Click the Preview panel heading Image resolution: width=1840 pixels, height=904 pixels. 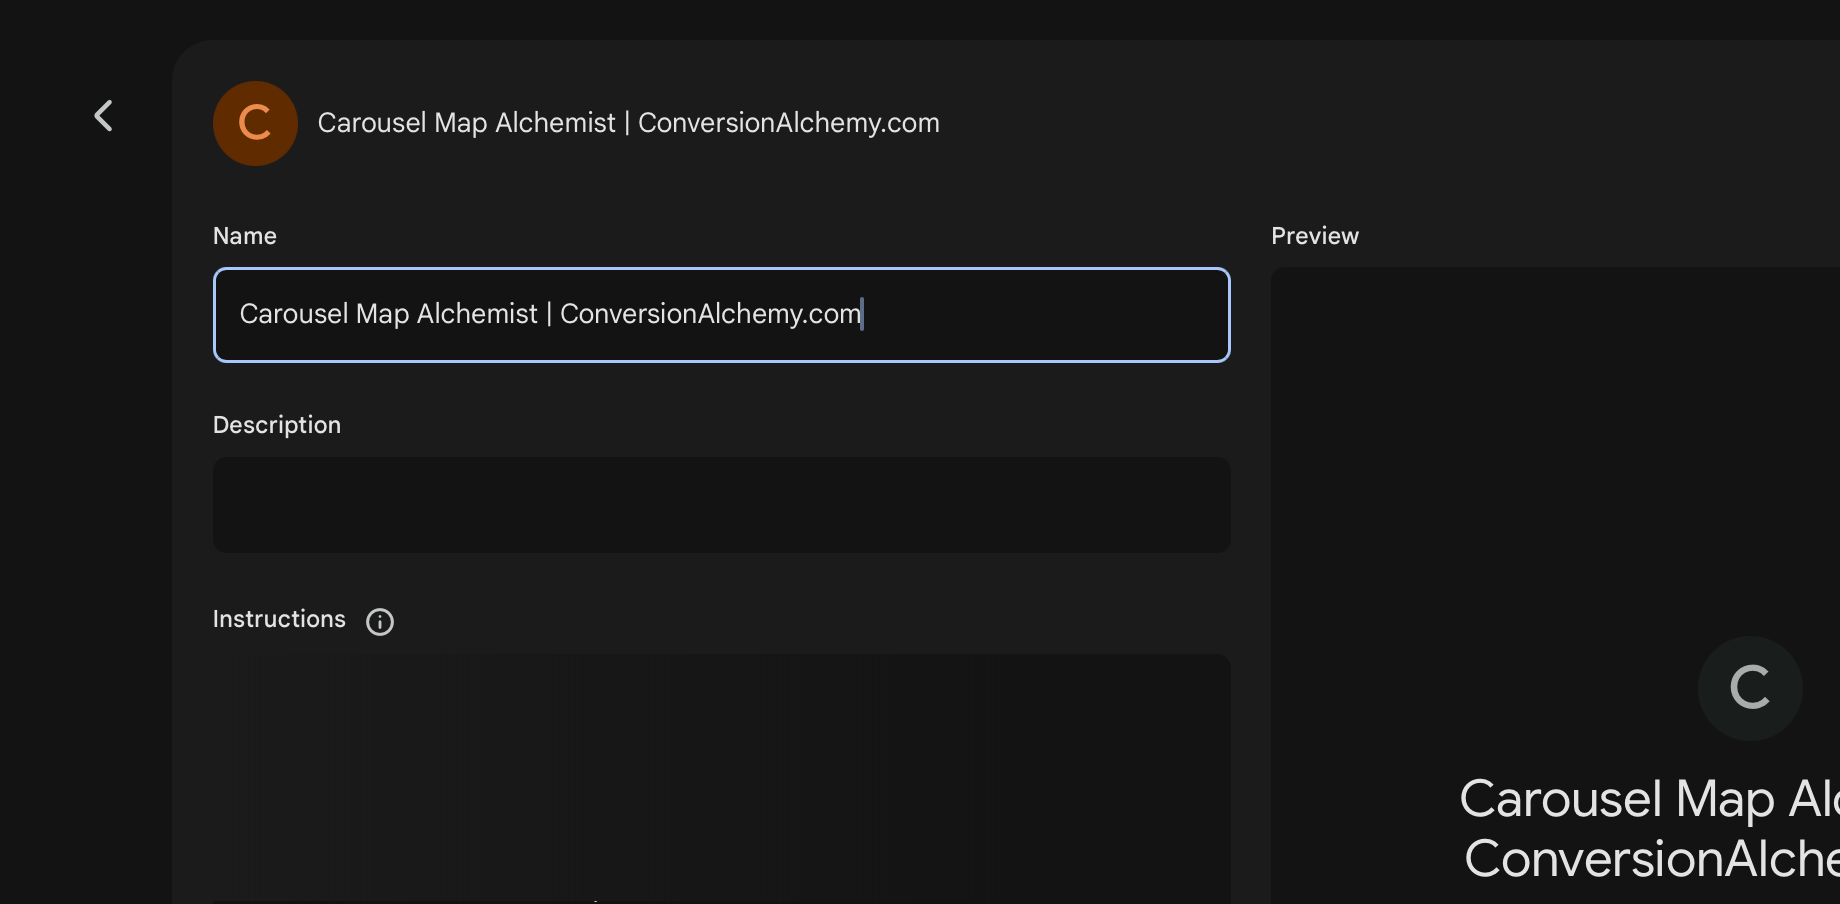coord(1315,236)
